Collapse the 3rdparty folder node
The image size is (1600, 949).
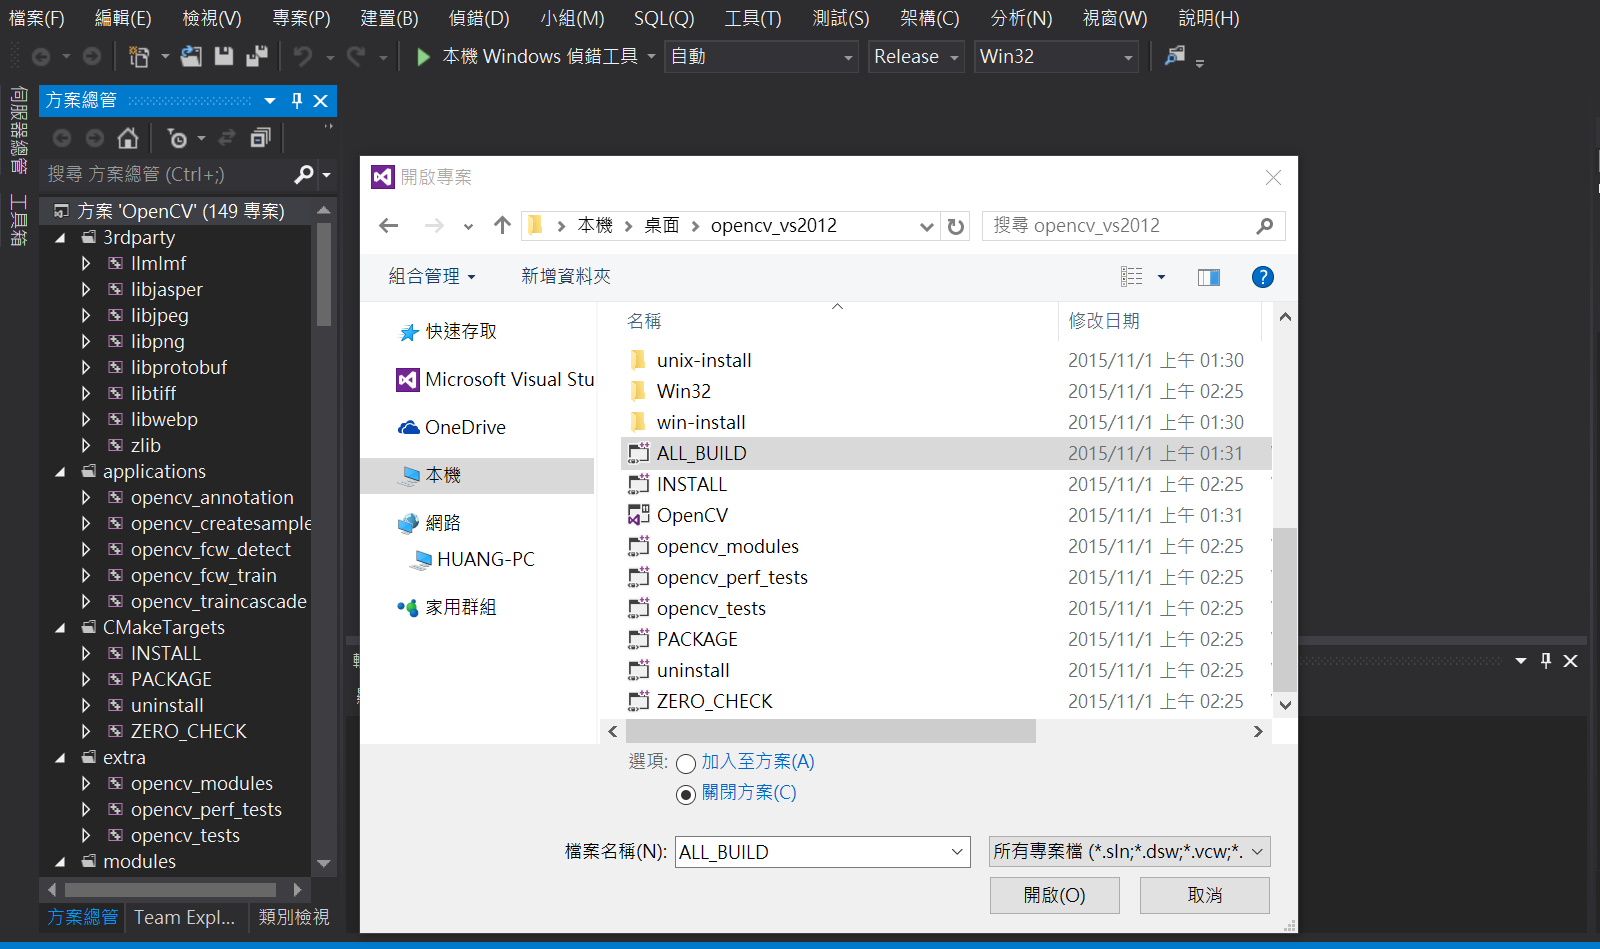click(60, 238)
